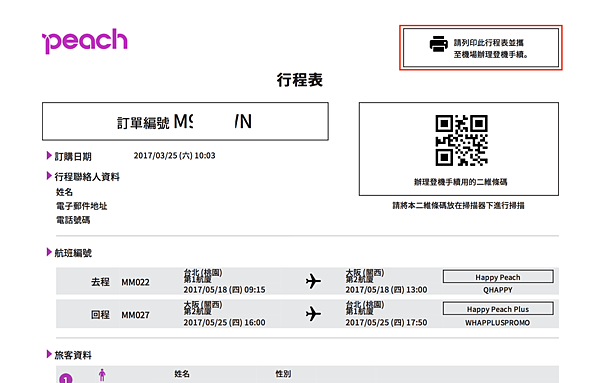Screen dimensions: 600x383
Task: Click the 回程 return label
Action: tap(100, 315)
